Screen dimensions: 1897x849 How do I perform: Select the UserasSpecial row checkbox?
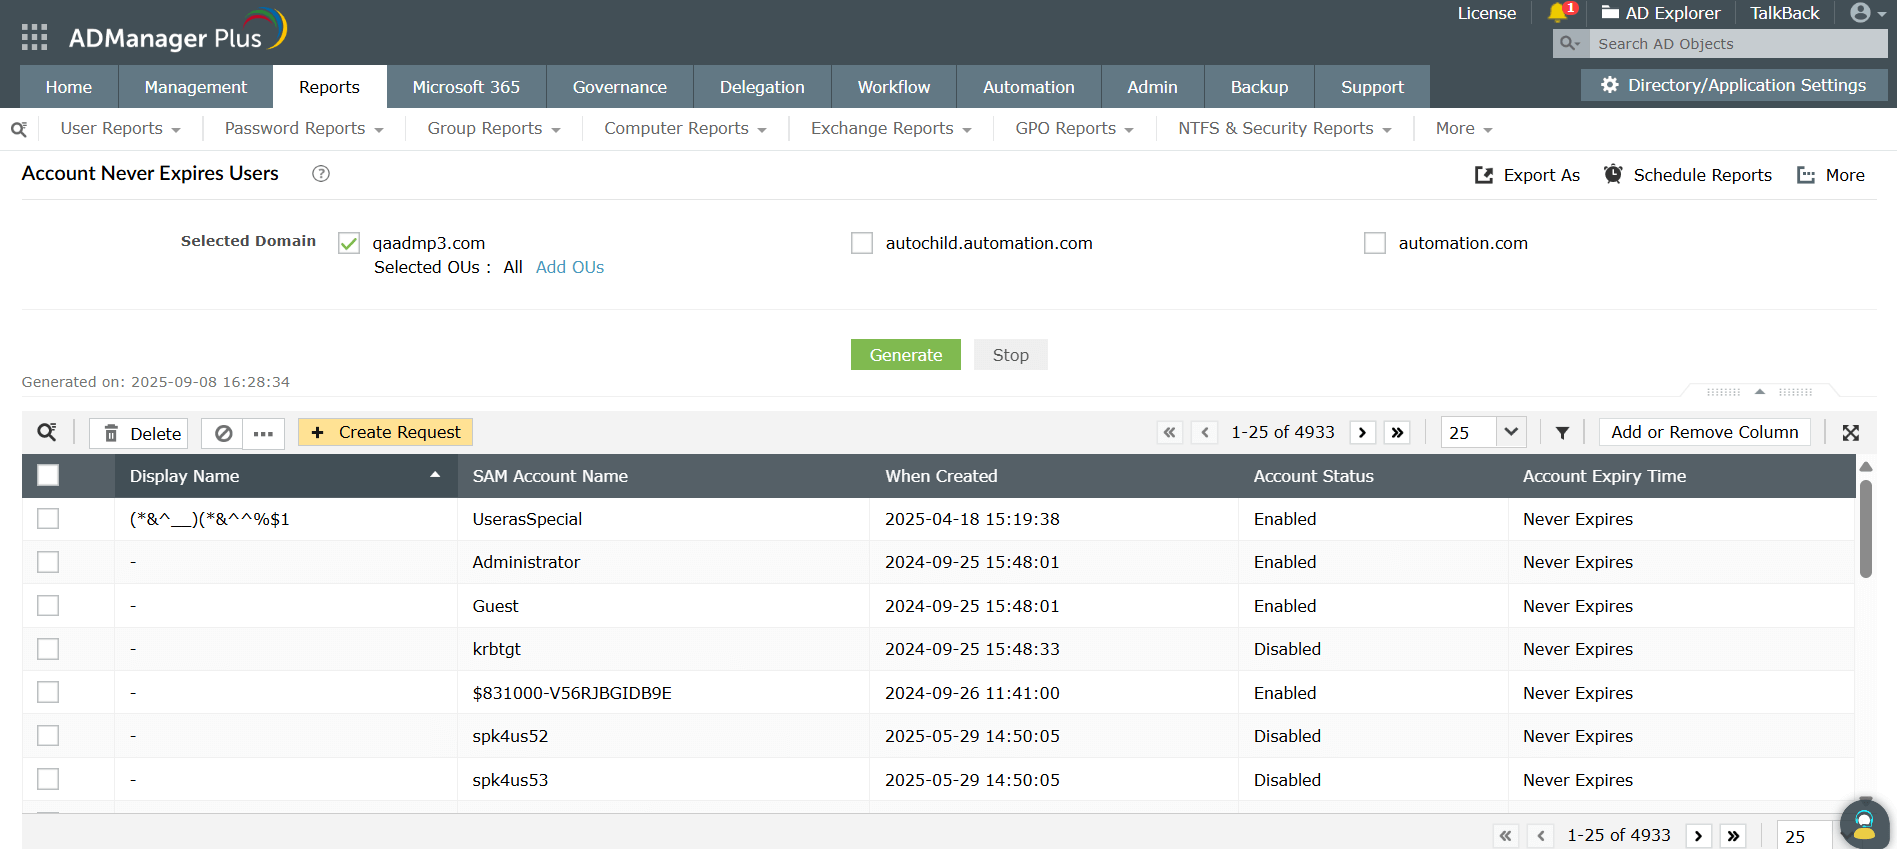click(48, 518)
